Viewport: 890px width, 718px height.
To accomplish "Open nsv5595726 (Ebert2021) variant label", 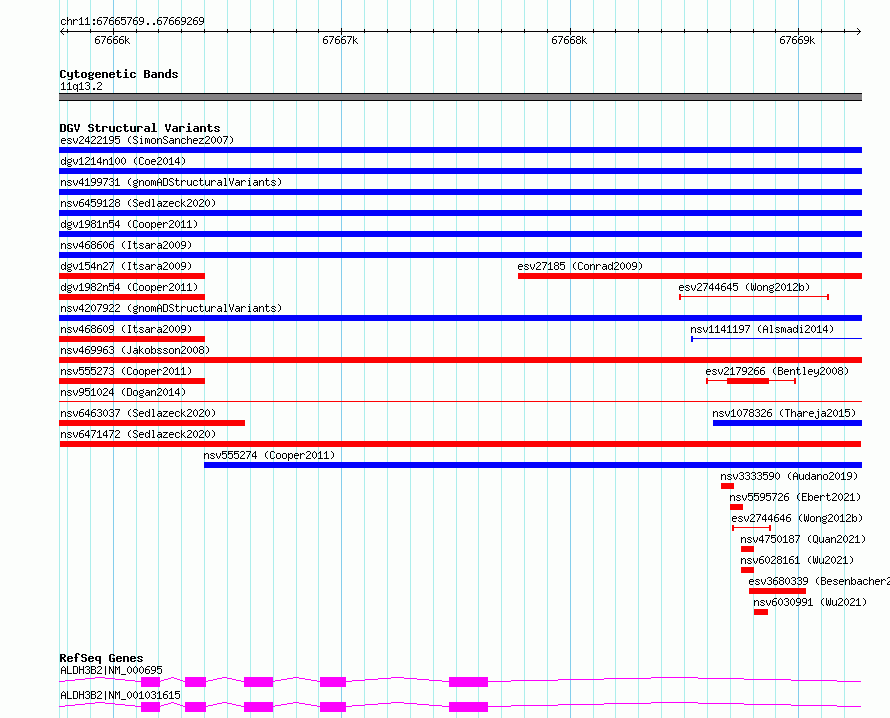I will (795, 497).
